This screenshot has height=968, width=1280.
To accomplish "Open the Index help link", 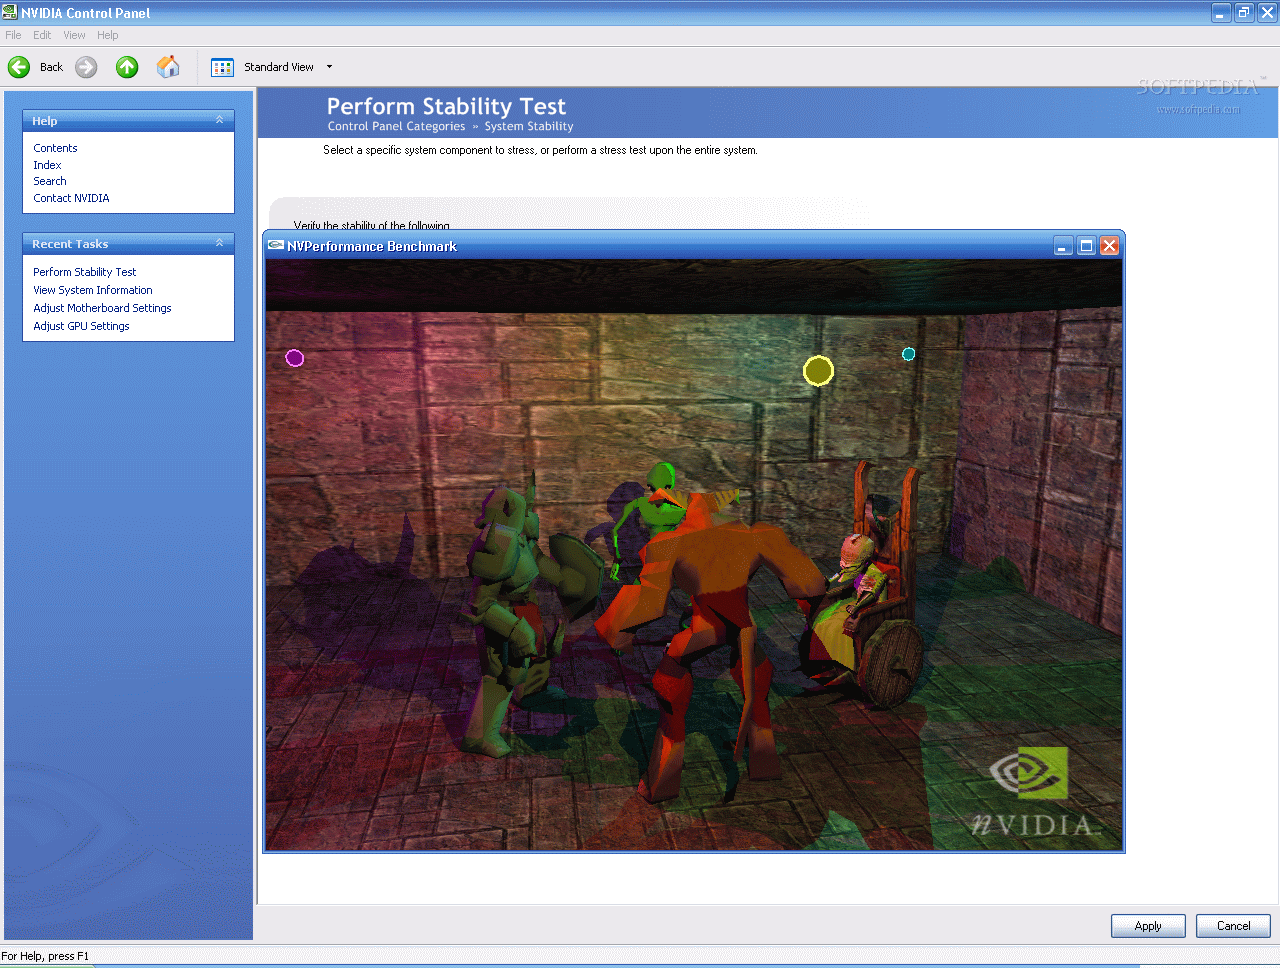I will point(47,165).
